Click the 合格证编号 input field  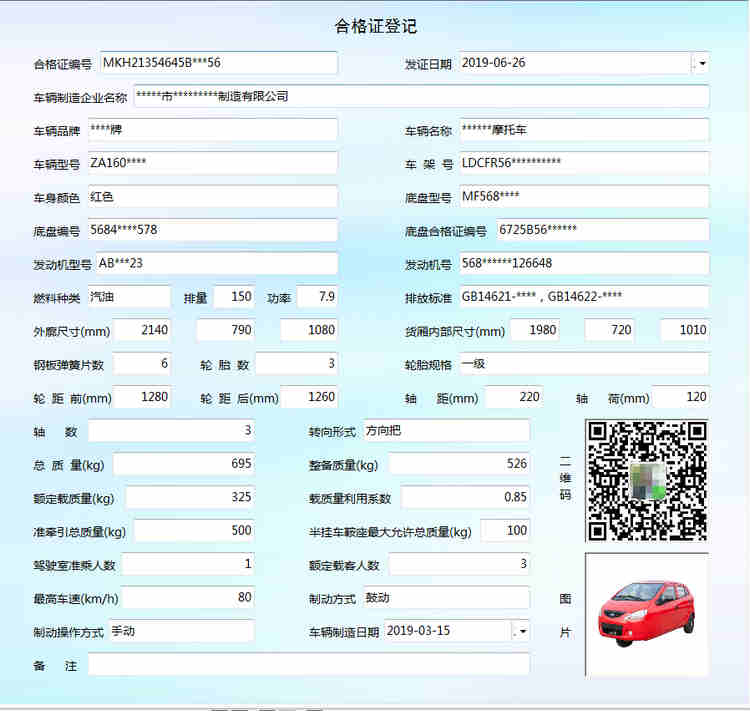click(219, 63)
